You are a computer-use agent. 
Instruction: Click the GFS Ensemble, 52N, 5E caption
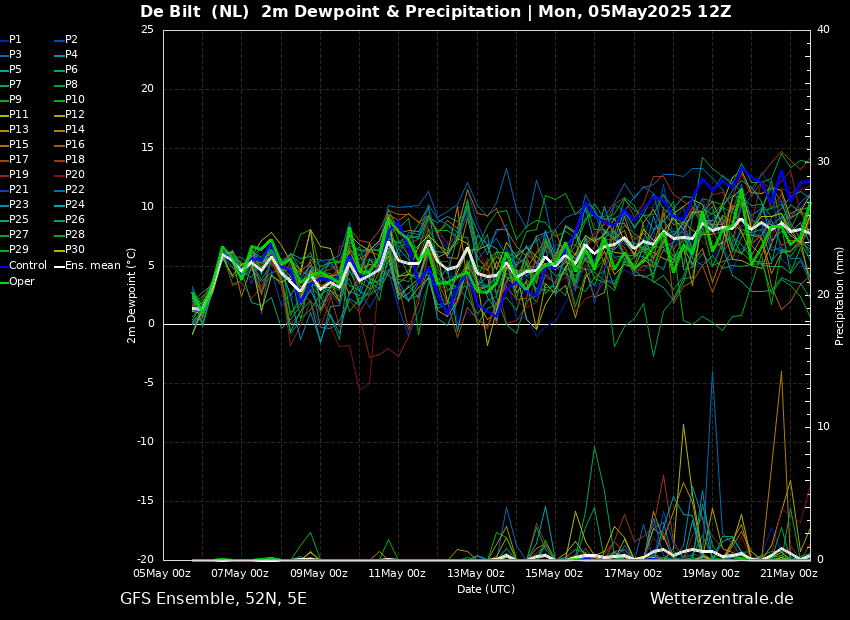pyautogui.click(x=213, y=599)
